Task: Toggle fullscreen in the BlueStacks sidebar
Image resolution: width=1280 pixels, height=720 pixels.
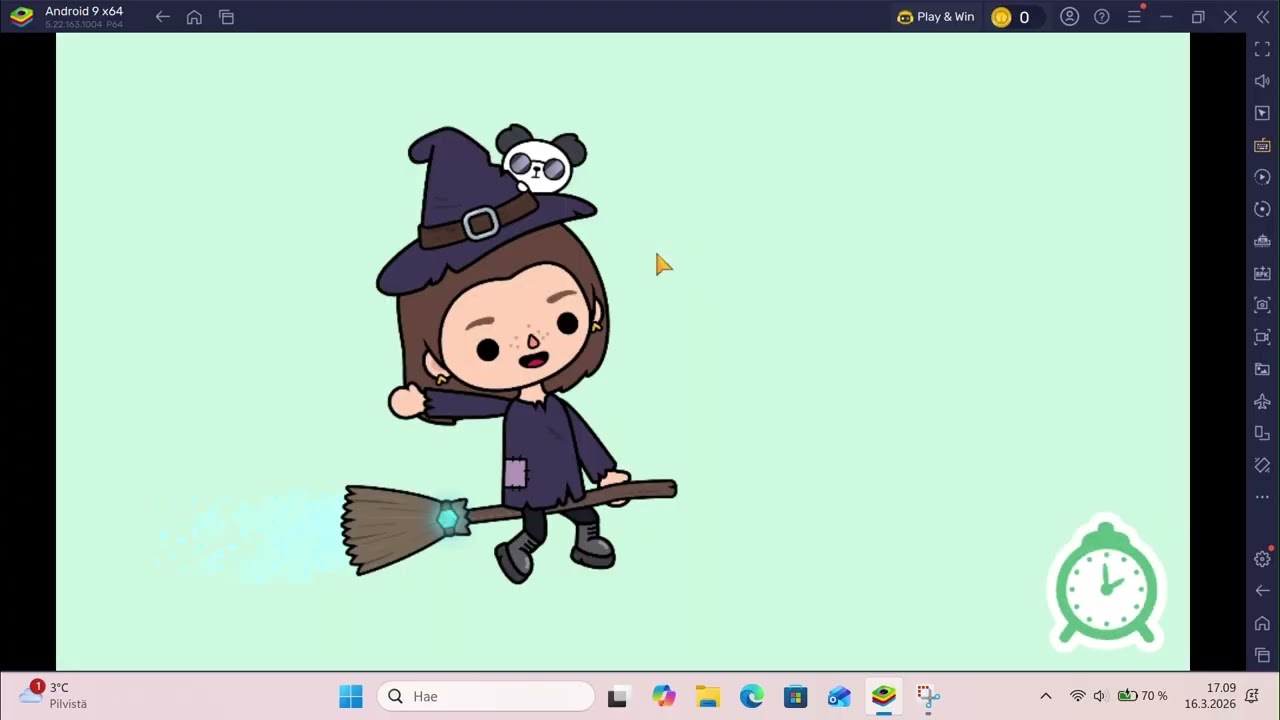Action: point(1262,49)
